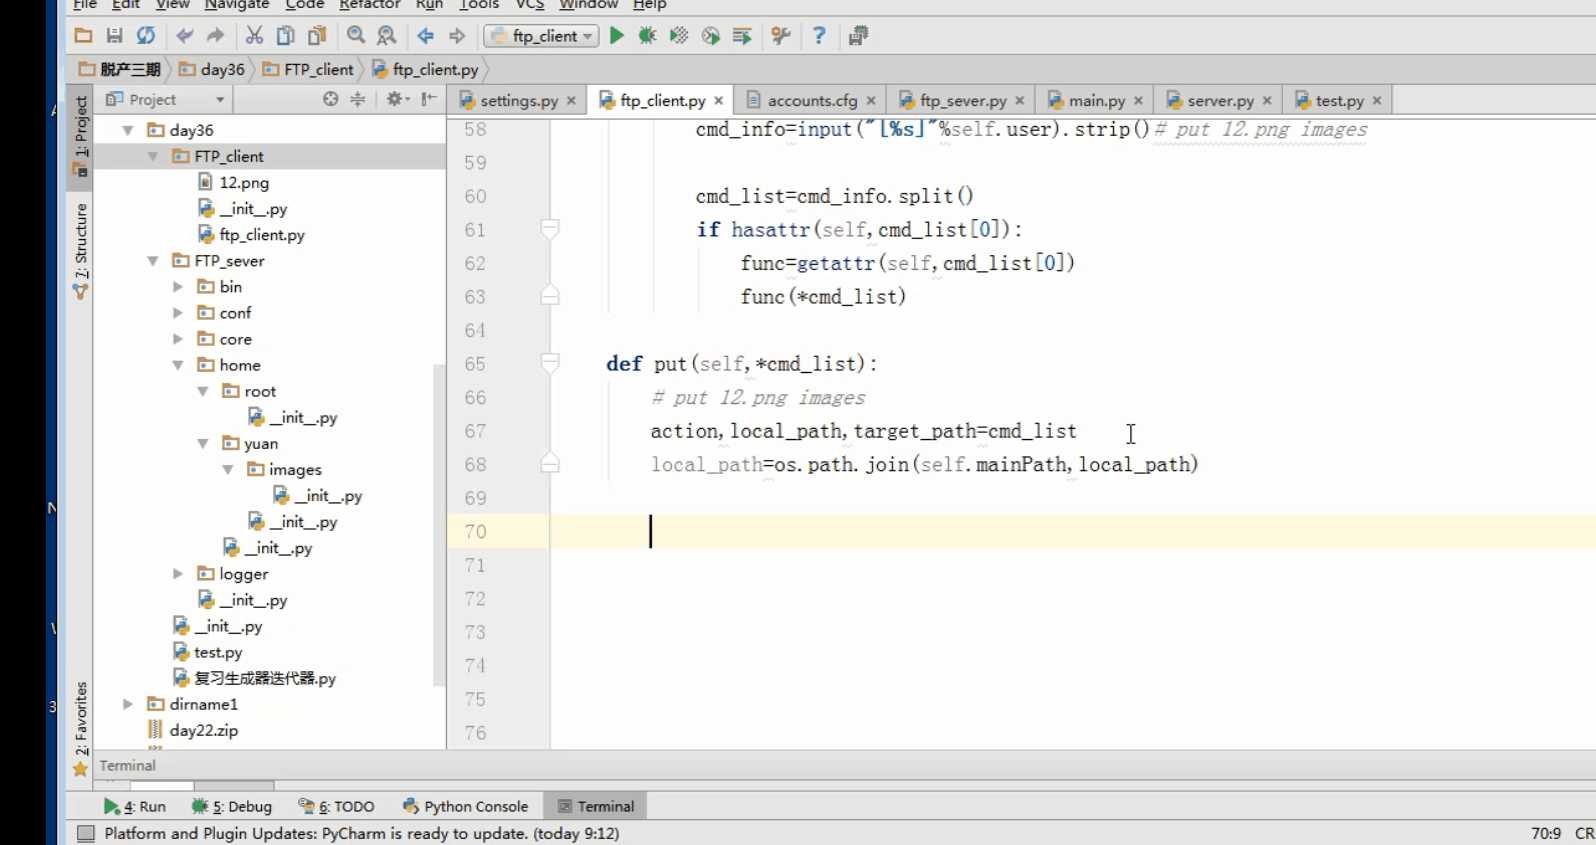
Task: Navigate forward with the right arrow
Action: pos(457,36)
